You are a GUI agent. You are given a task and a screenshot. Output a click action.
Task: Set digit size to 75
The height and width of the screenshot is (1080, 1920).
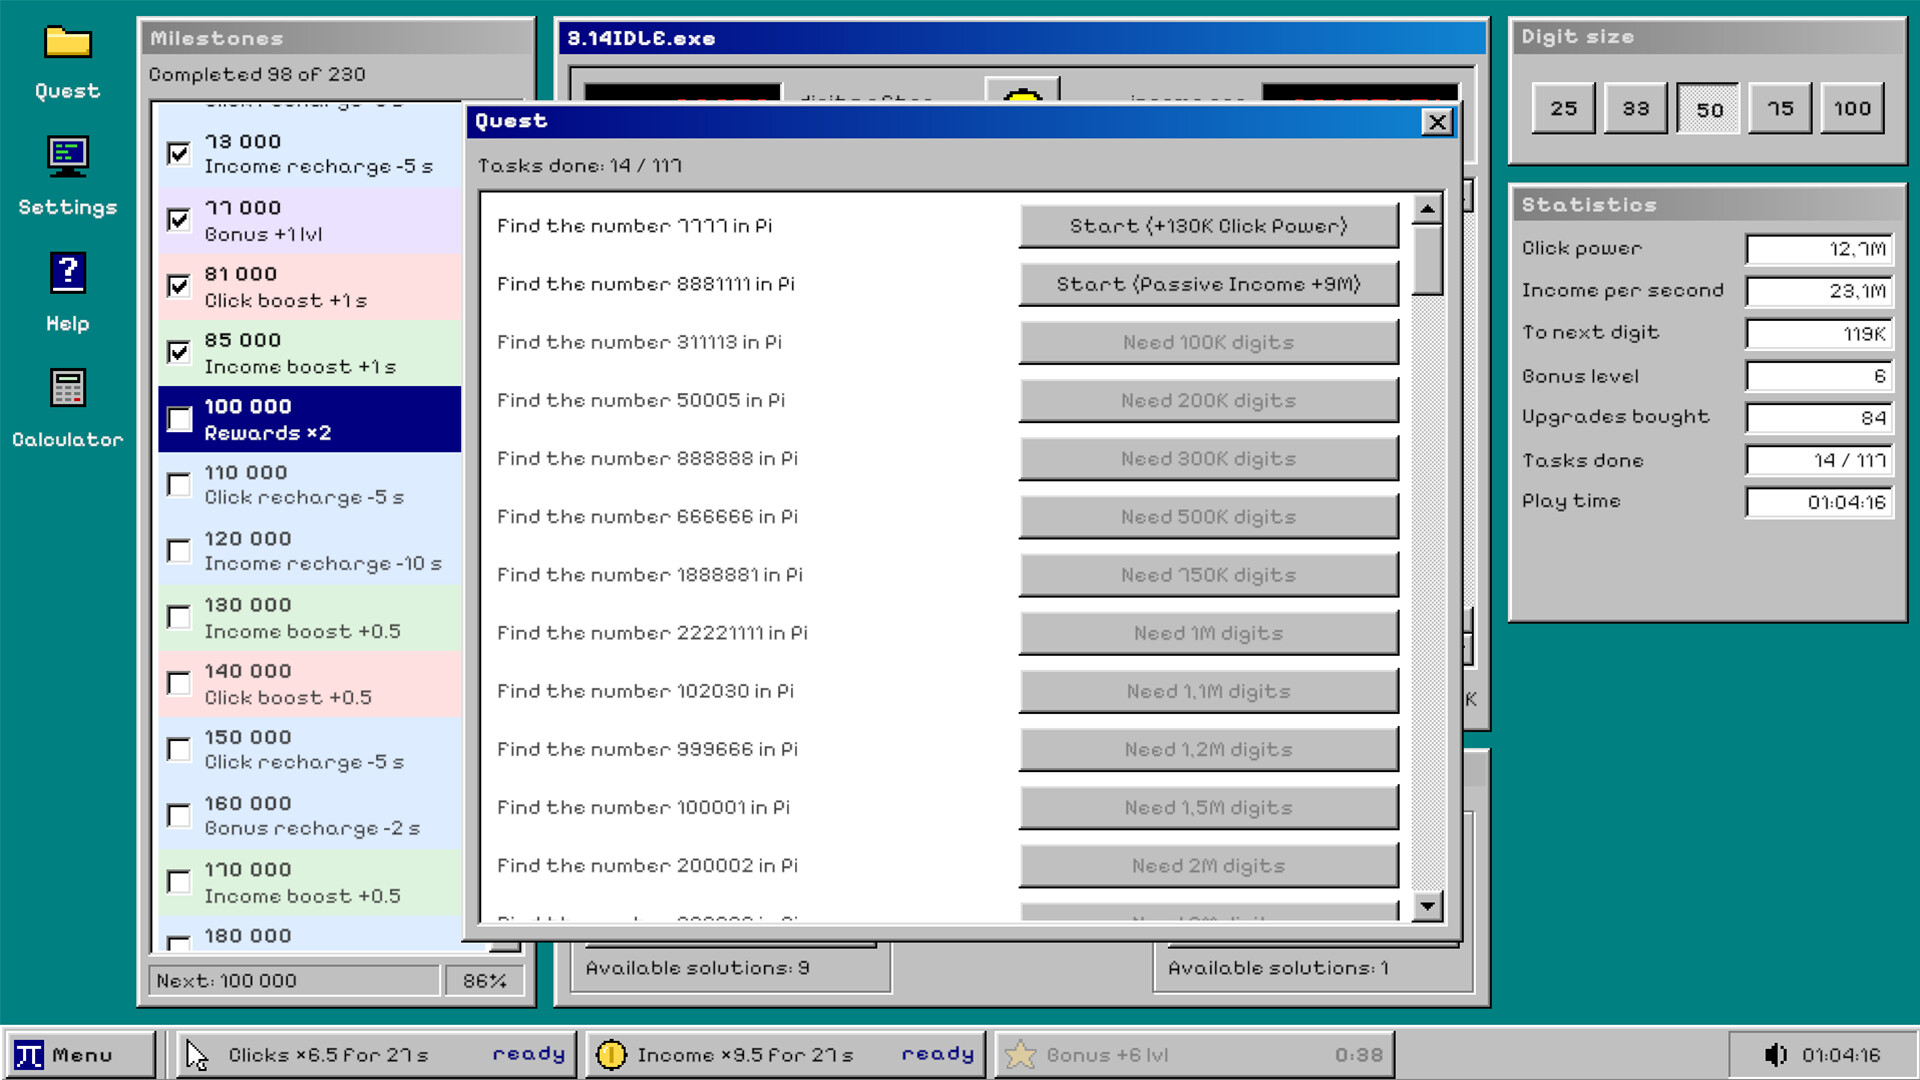pos(1780,109)
